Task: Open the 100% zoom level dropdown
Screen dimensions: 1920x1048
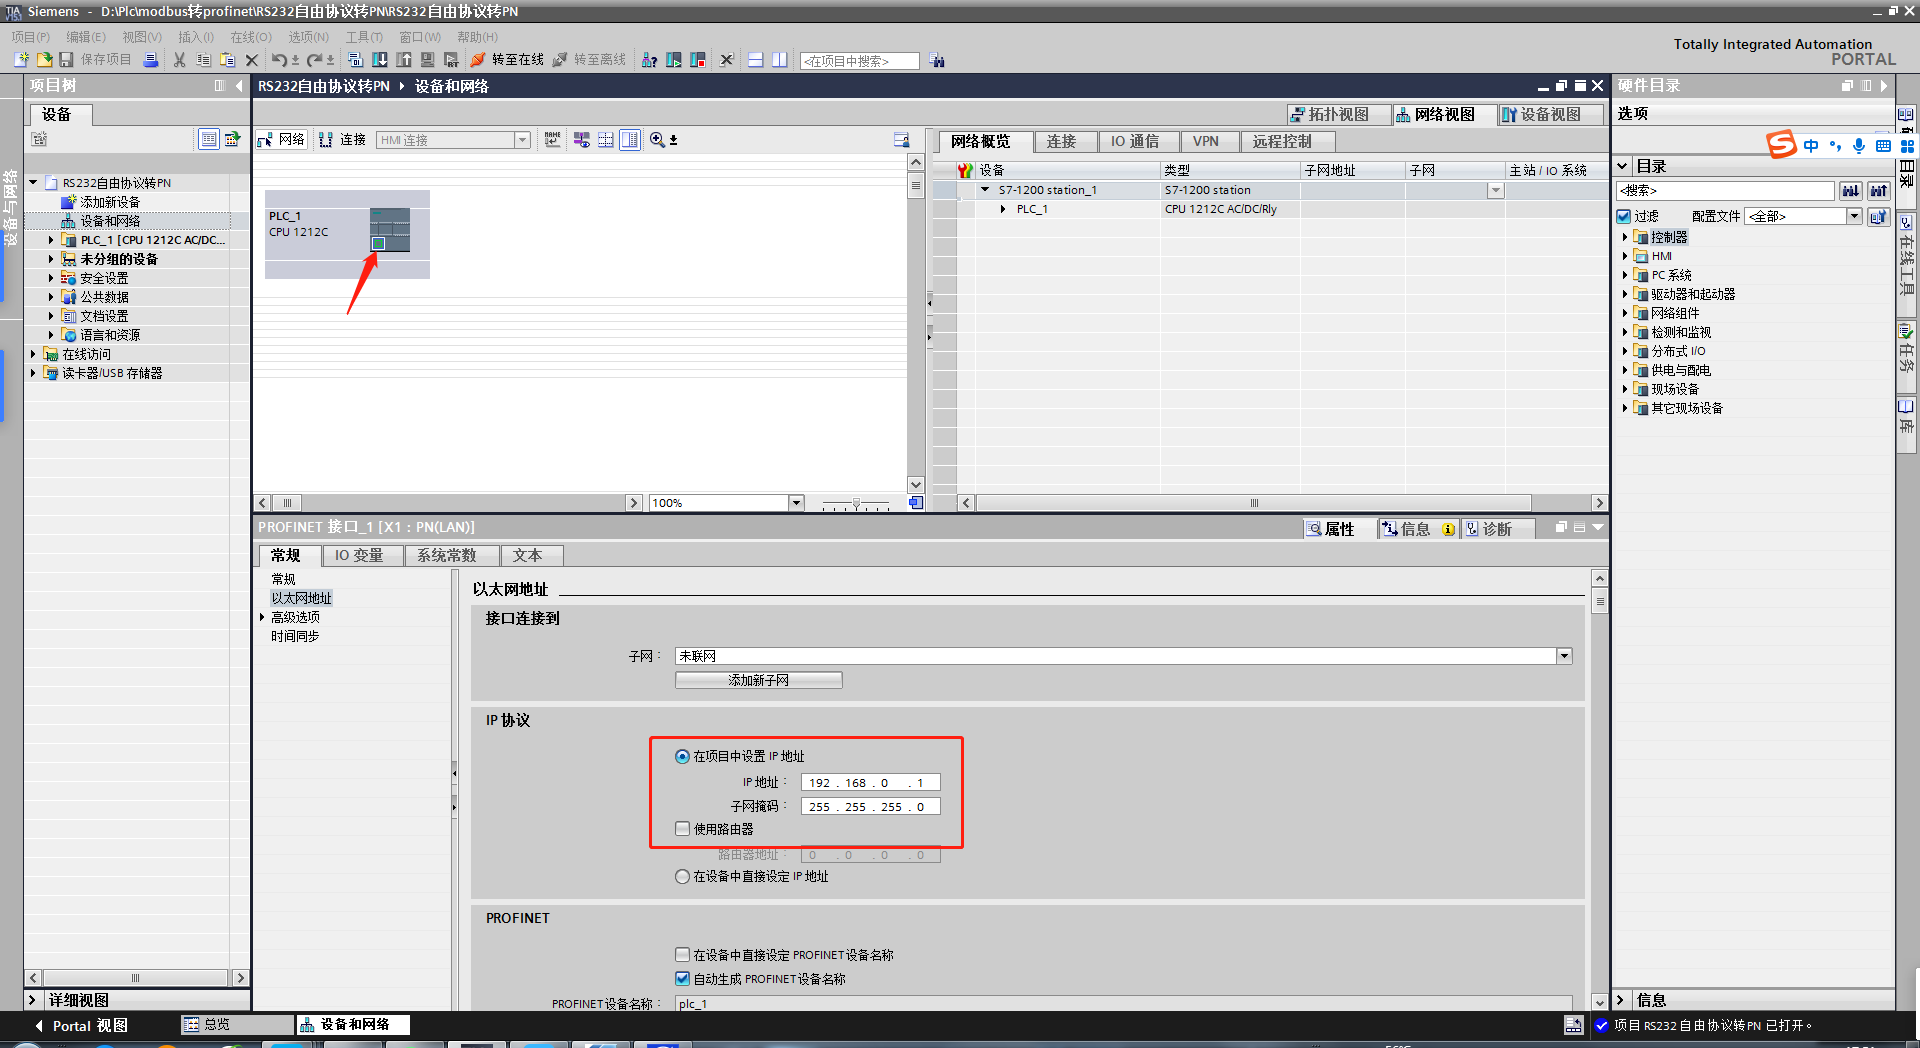Action: pyautogui.click(x=797, y=503)
